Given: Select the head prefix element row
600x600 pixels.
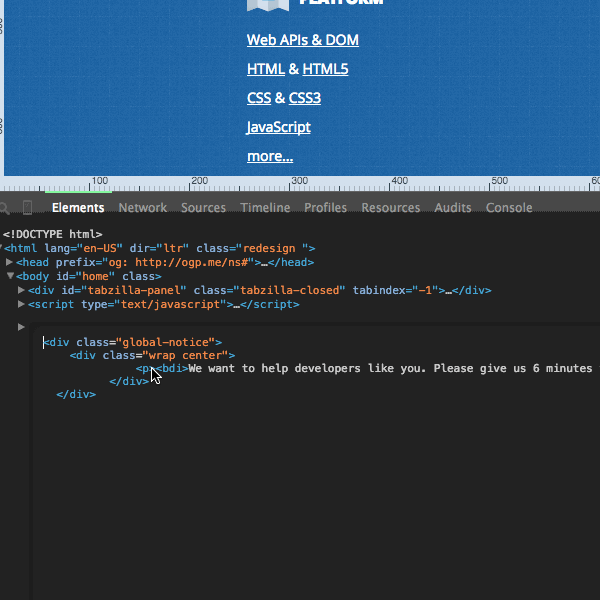Looking at the screenshot, I should [165, 262].
